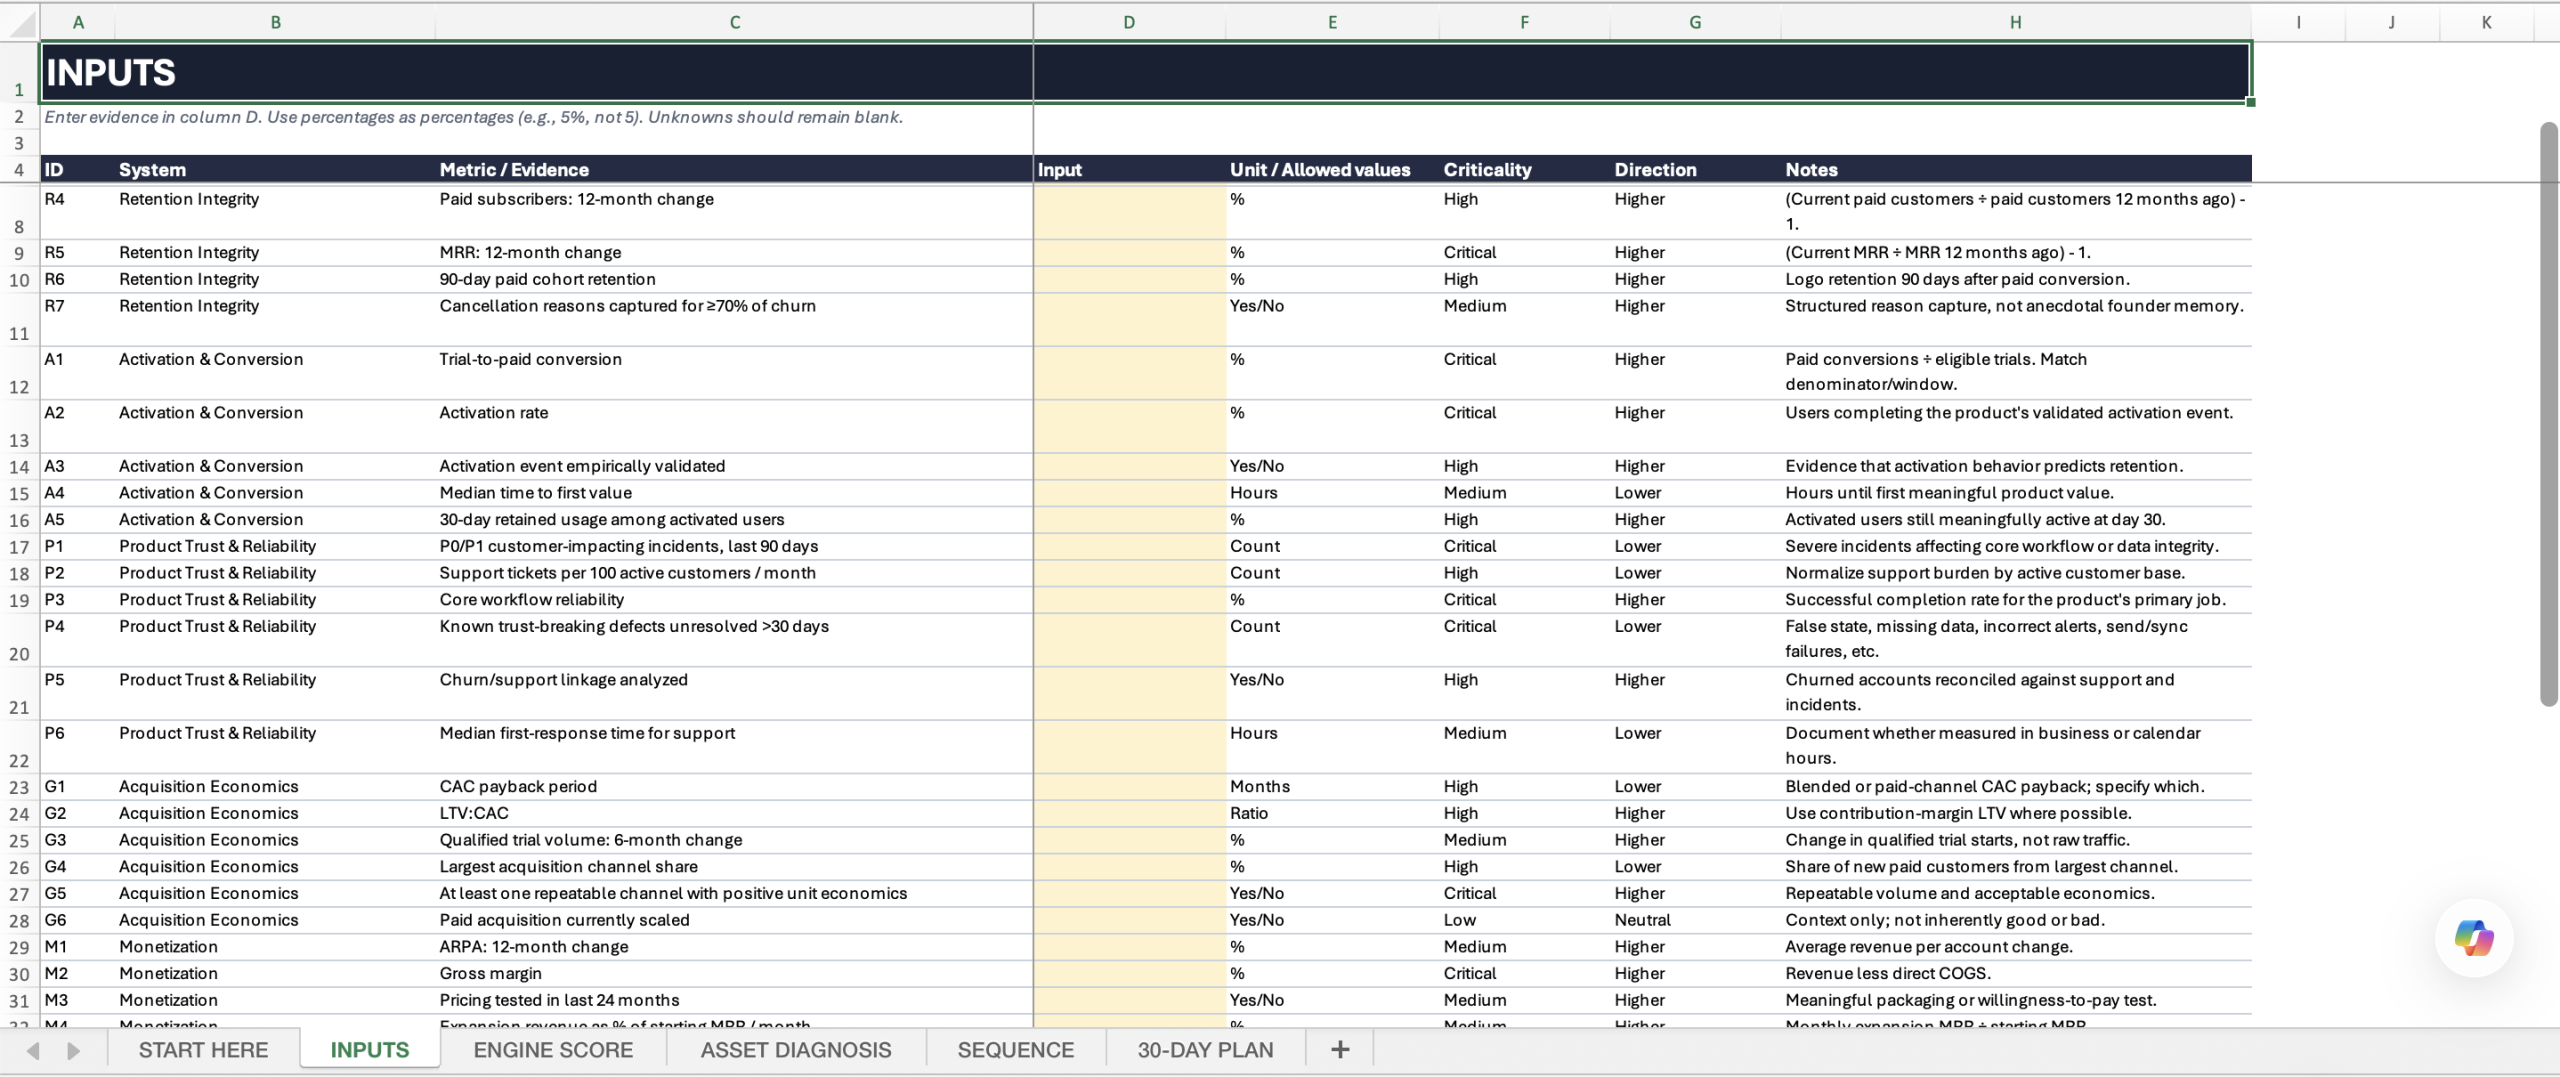The height and width of the screenshot is (1077, 2560).
Task: Switch to the START HERE sheet tab
Action: click(203, 1049)
